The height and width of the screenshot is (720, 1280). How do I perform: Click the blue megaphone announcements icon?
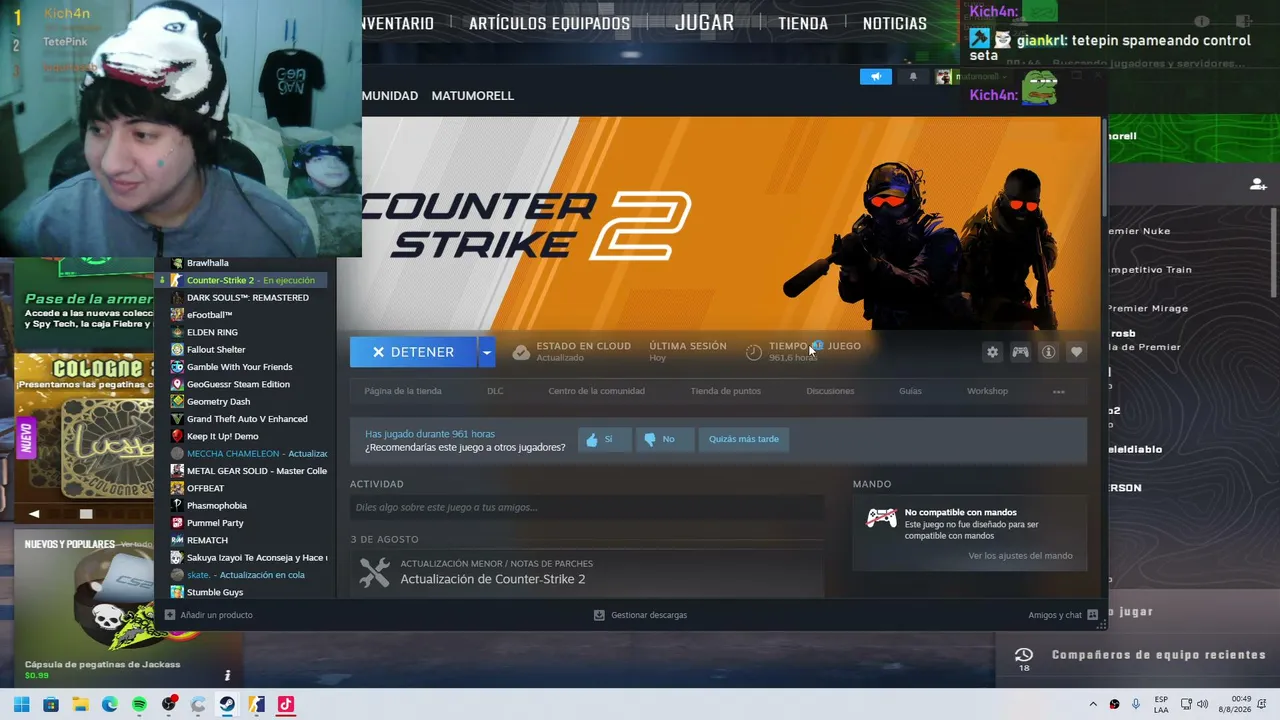pyautogui.click(x=875, y=76)
